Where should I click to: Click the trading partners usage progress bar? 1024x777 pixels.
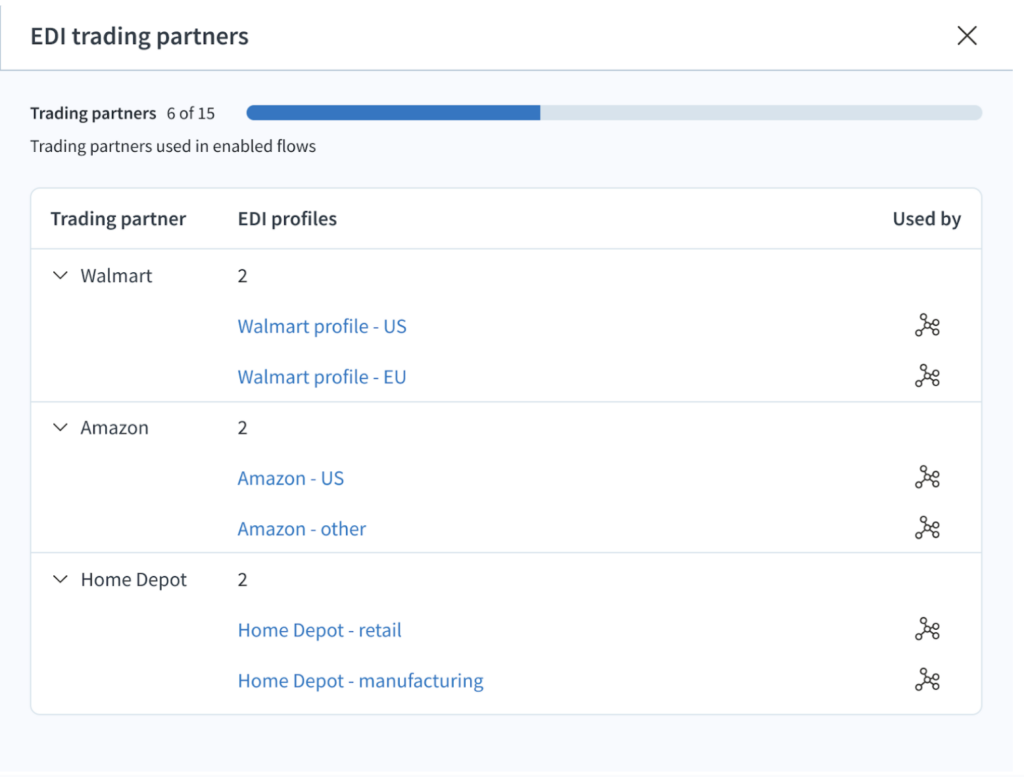(x=613, y=113)
